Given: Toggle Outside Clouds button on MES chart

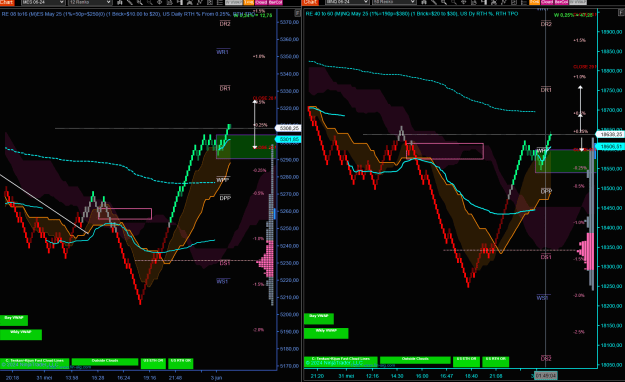Looking at the screenshot, I should point(105,362).
